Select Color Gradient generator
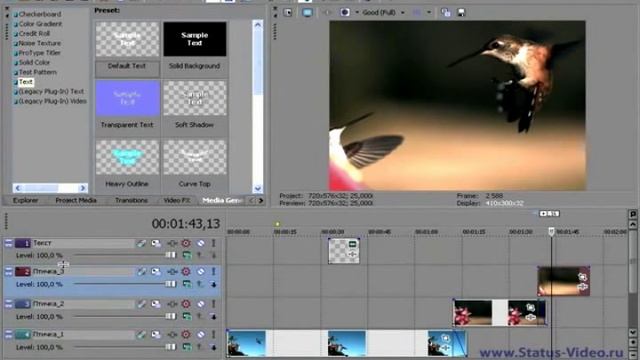This screenshot has height=360, width=640. tap(40, 24)
